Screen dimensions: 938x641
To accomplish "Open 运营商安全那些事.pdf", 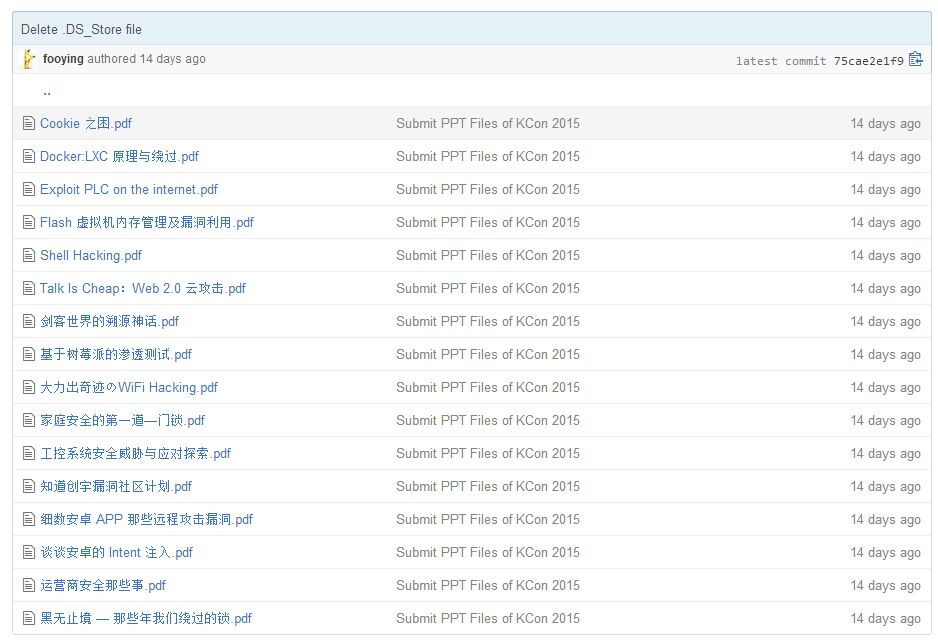I will pos(103,585).
